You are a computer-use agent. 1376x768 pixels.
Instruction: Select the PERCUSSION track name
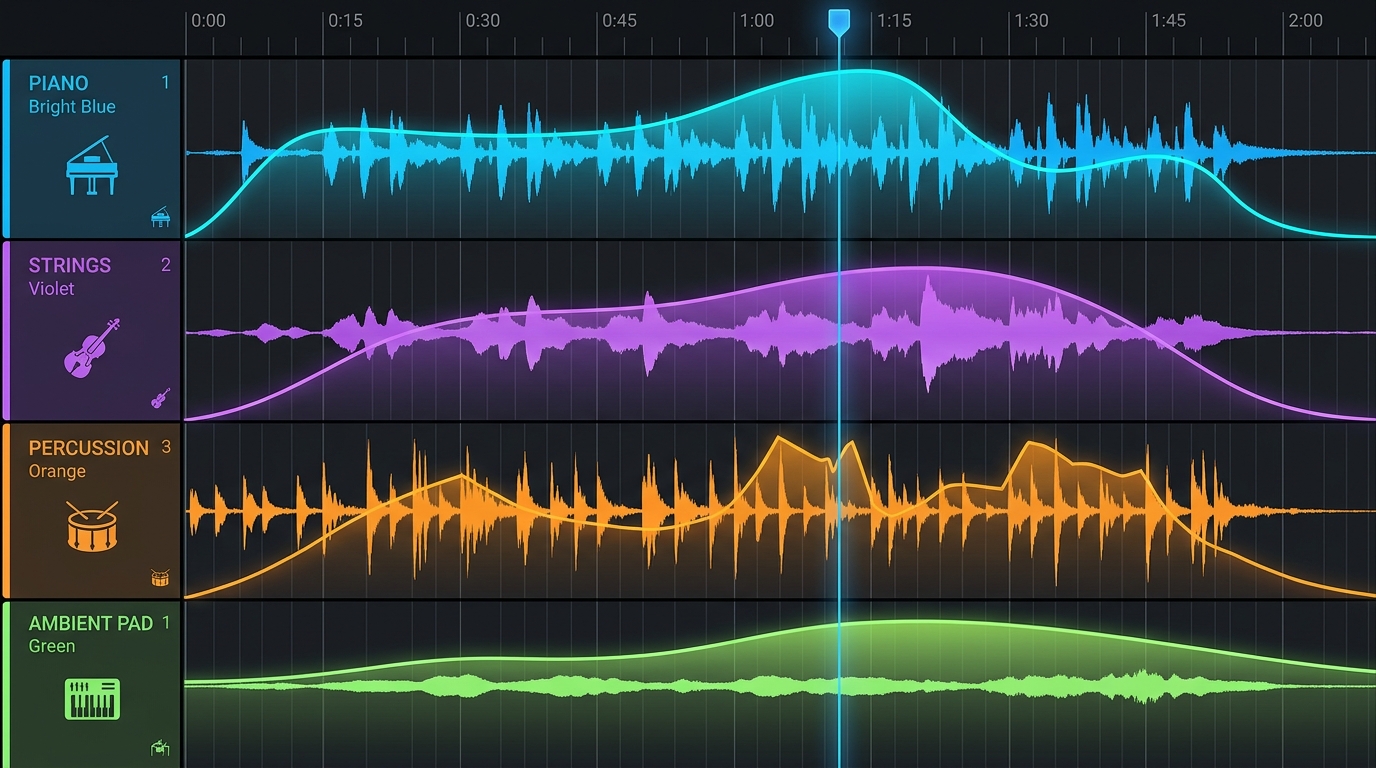88,448
